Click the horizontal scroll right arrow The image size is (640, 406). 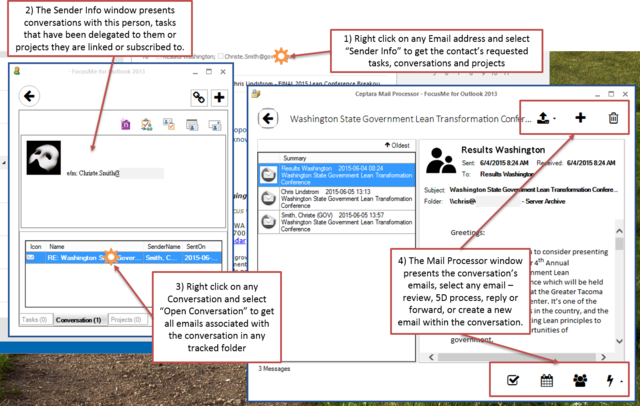click(x=603, y=357)
